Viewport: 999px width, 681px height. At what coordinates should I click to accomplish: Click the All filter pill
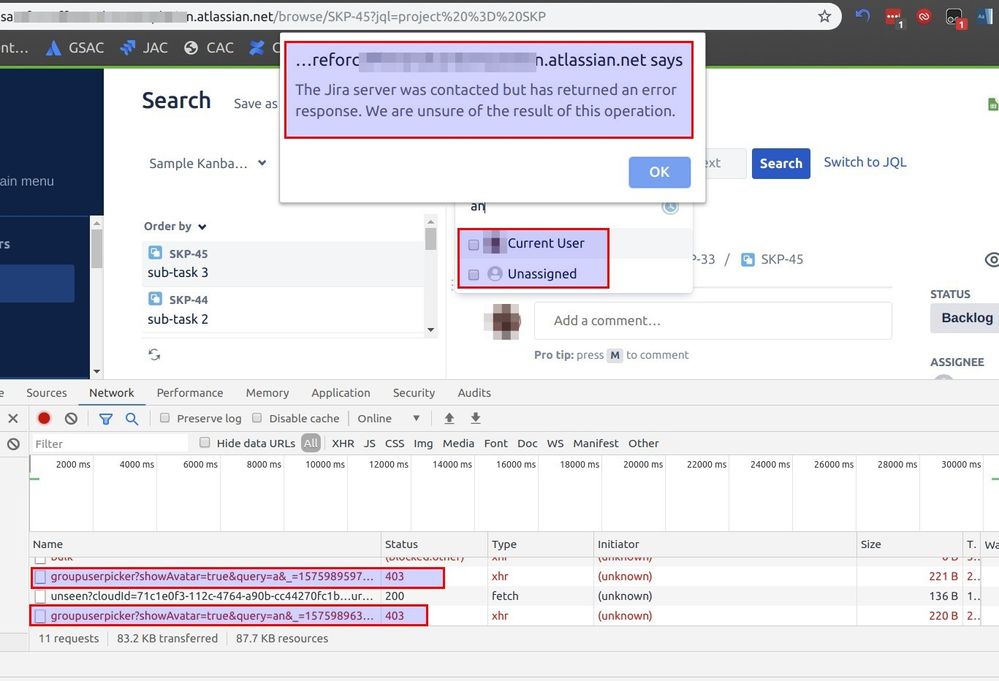(x=311, y=443)
